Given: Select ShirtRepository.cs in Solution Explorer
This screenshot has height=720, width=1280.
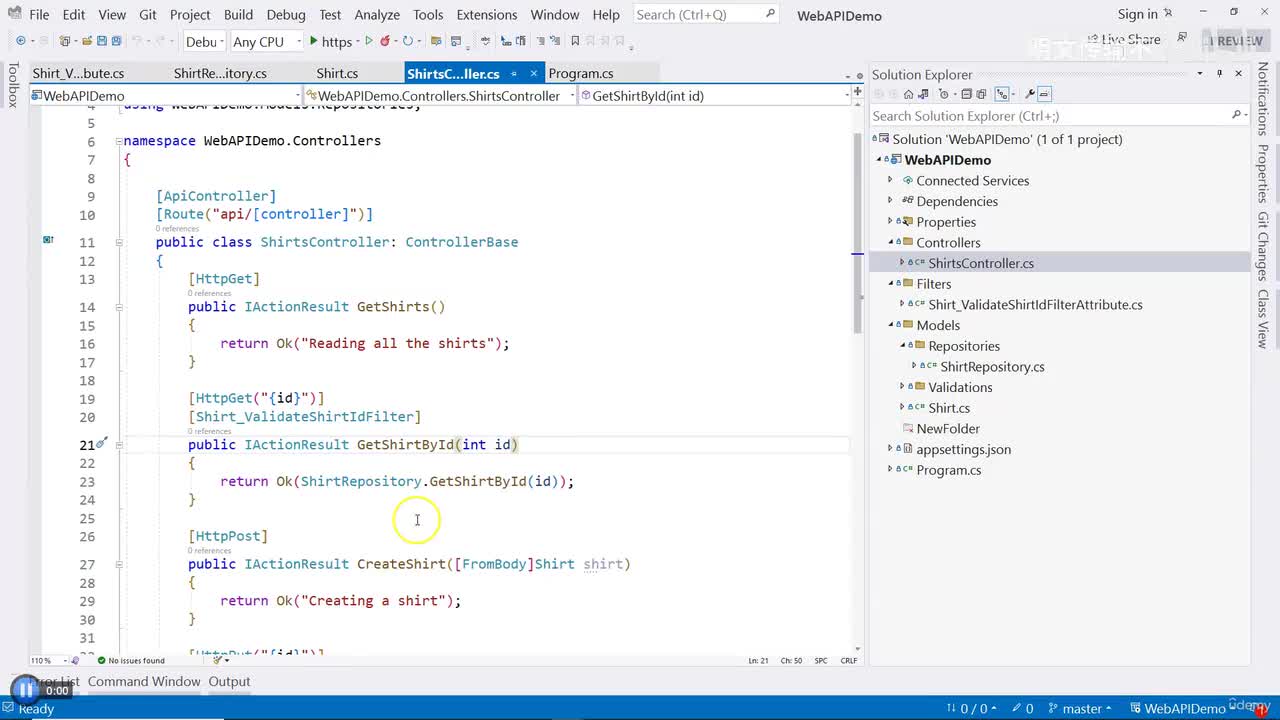Looking at the screenshot, I should (x=992, y=367).
